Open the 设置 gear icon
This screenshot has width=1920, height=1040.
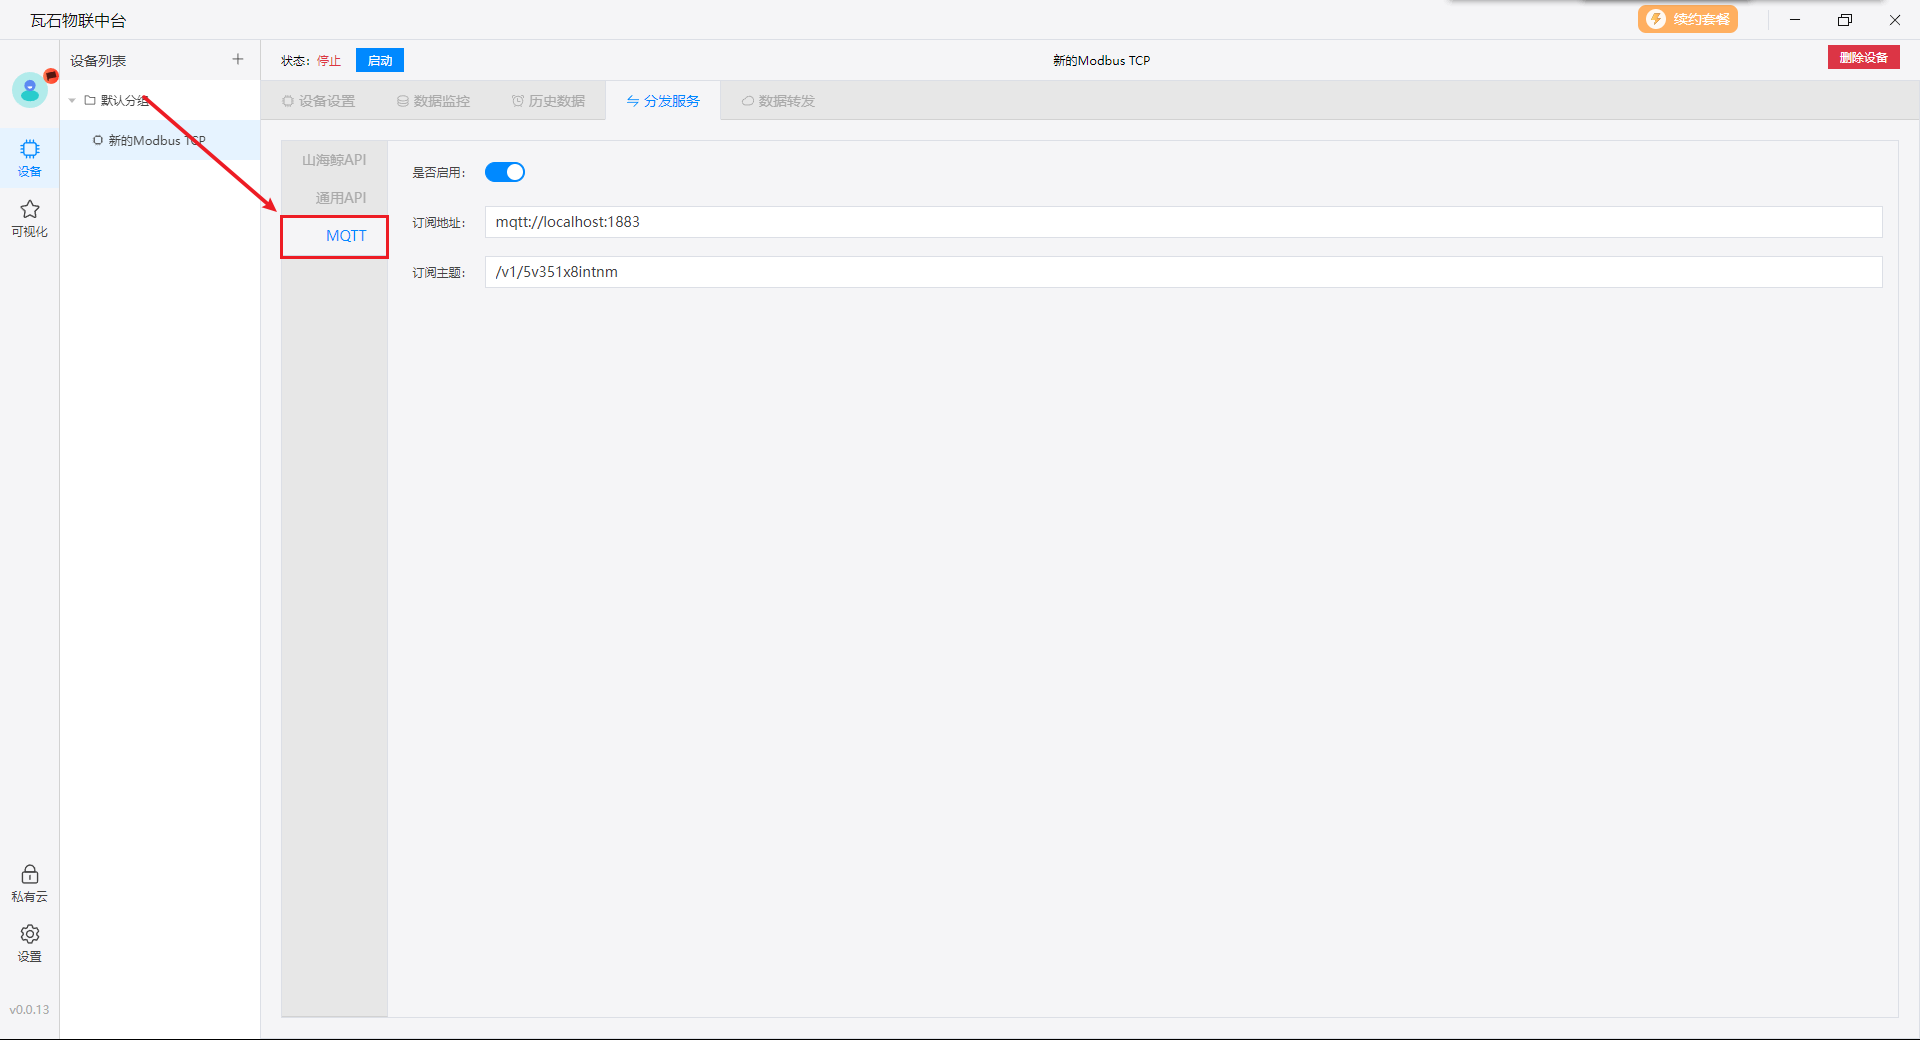click(x=30, y=935)
